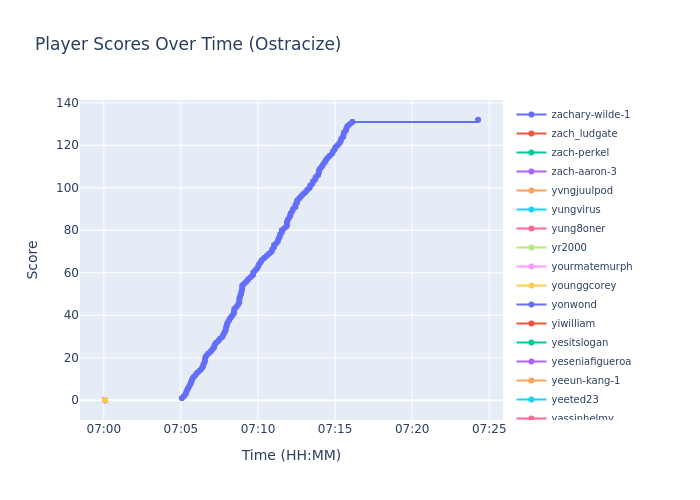Toggle zach-perkel legend entry
This screenshot has height=500, width=700.
click(579, 153)
